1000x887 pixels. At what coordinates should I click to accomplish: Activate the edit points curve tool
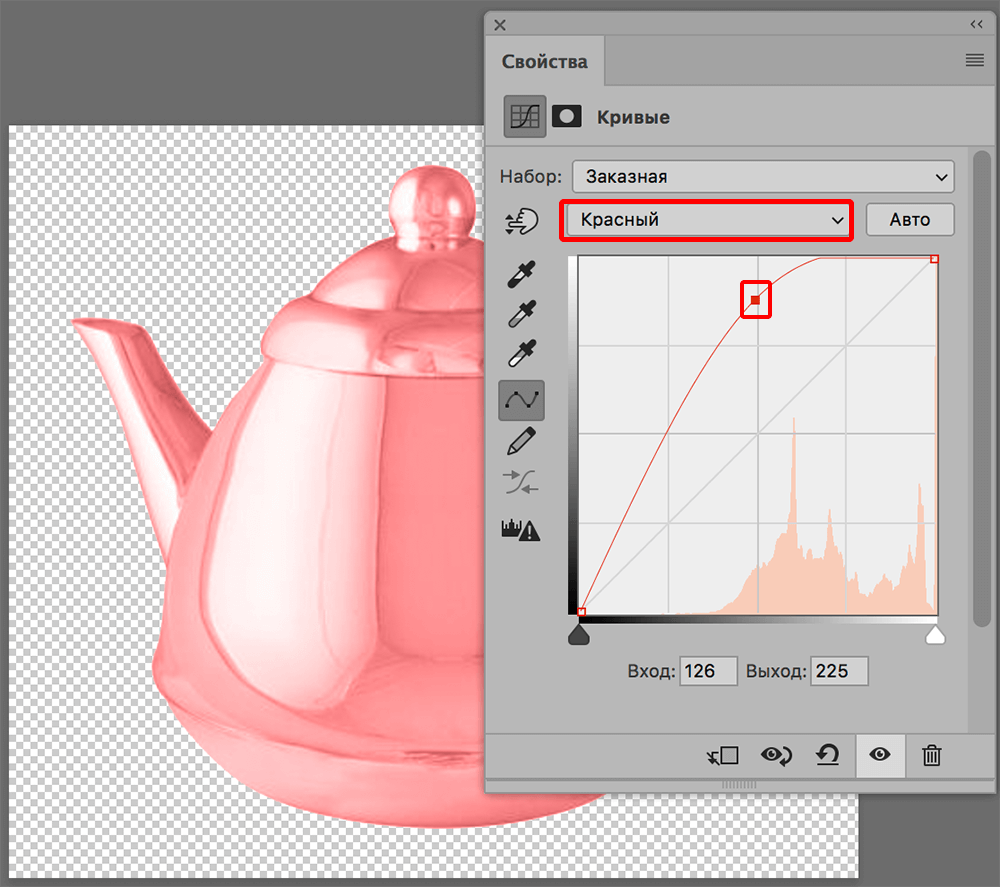[x=521, y=400]
